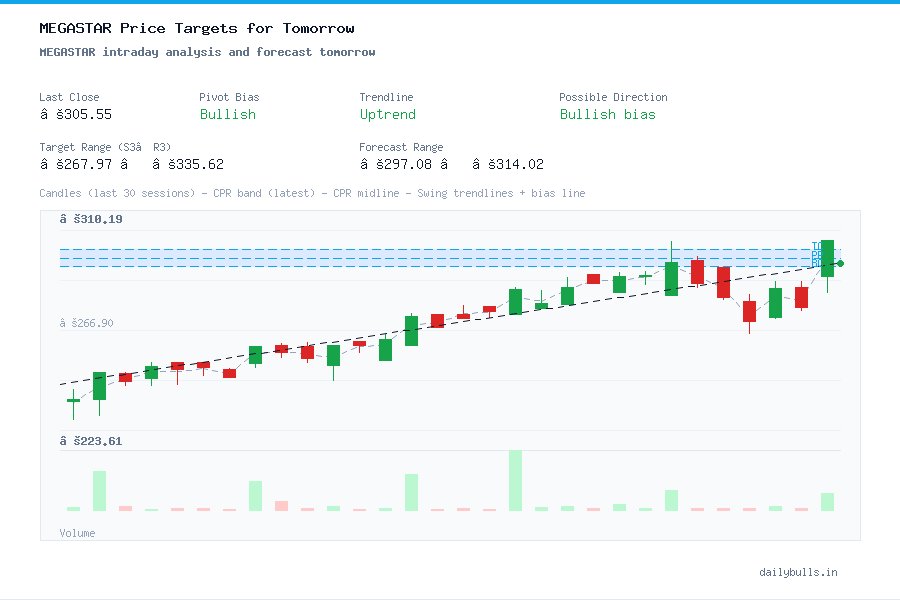Screen dimensions: 900x600
Task: Select the doji cross candle mid-chart
Action: (x=645, y=276)
